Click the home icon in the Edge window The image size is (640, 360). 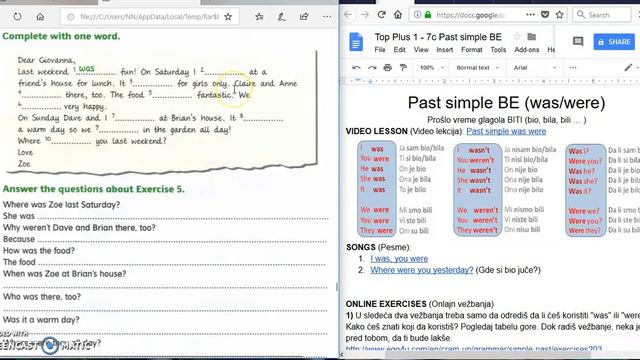tap(40, 17)
